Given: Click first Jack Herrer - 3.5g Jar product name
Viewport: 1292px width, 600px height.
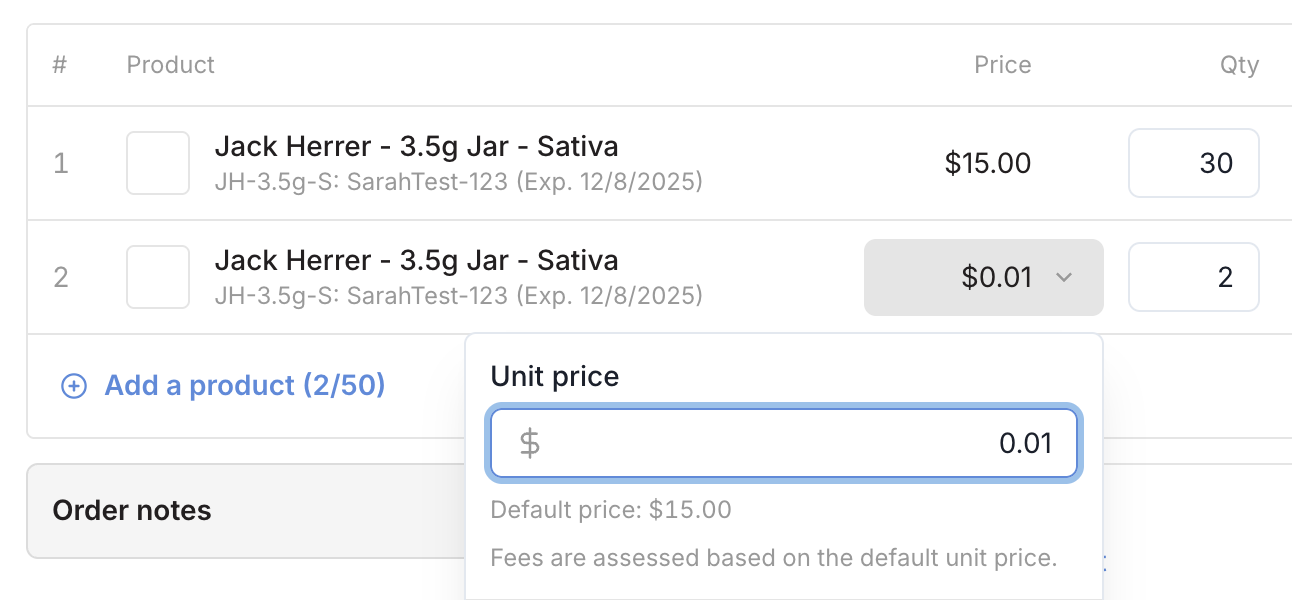Looking at the screenshot, I should point(416,147).
